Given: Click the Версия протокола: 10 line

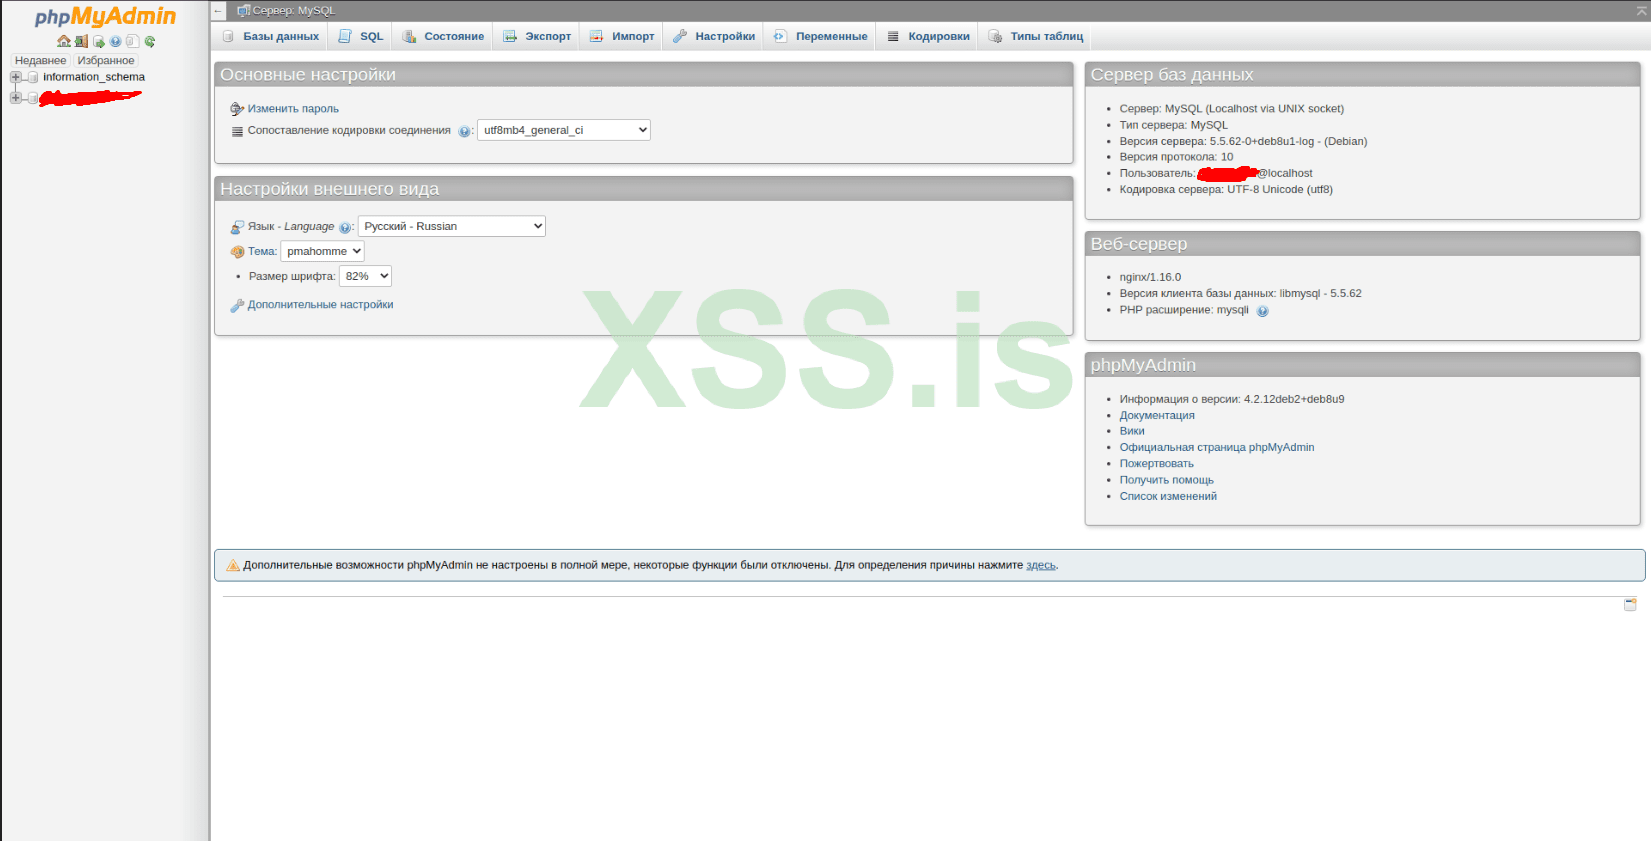Looking at the screenshot, I should click(1176, 157).
